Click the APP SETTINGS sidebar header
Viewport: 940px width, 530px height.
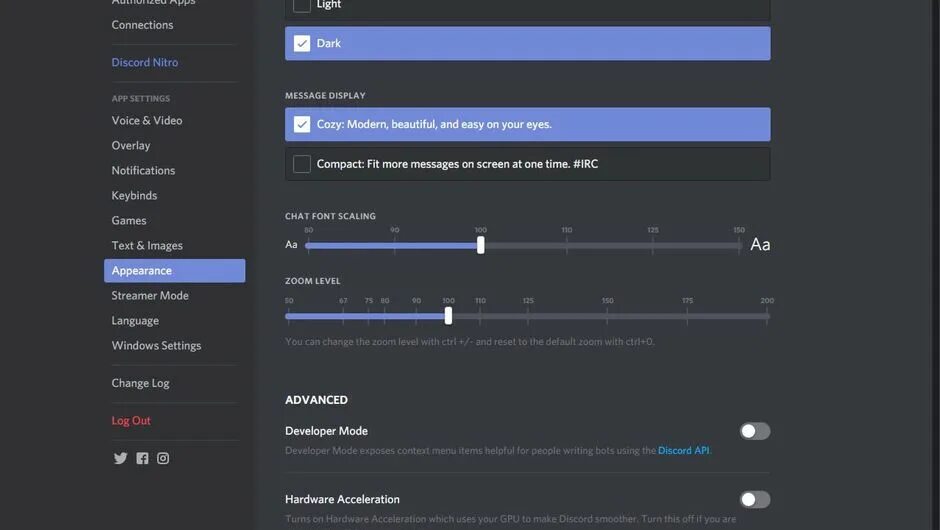(x=141, y=98)
